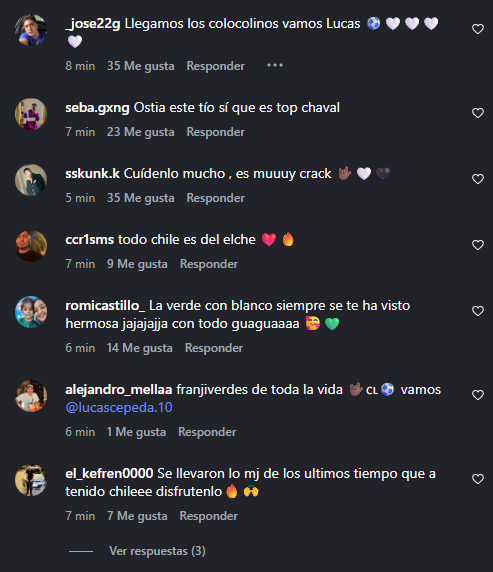Like el_kefren0000's comment heart icon

tap(478, 479)
